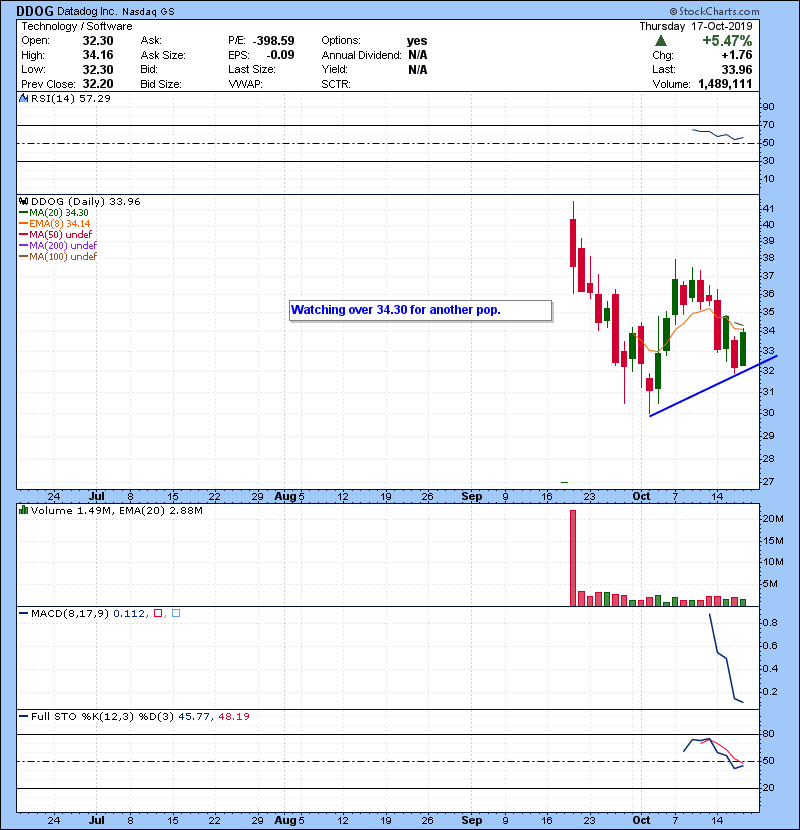Select the High price value 34.16
800x830 pixels.
pos(98,55)
